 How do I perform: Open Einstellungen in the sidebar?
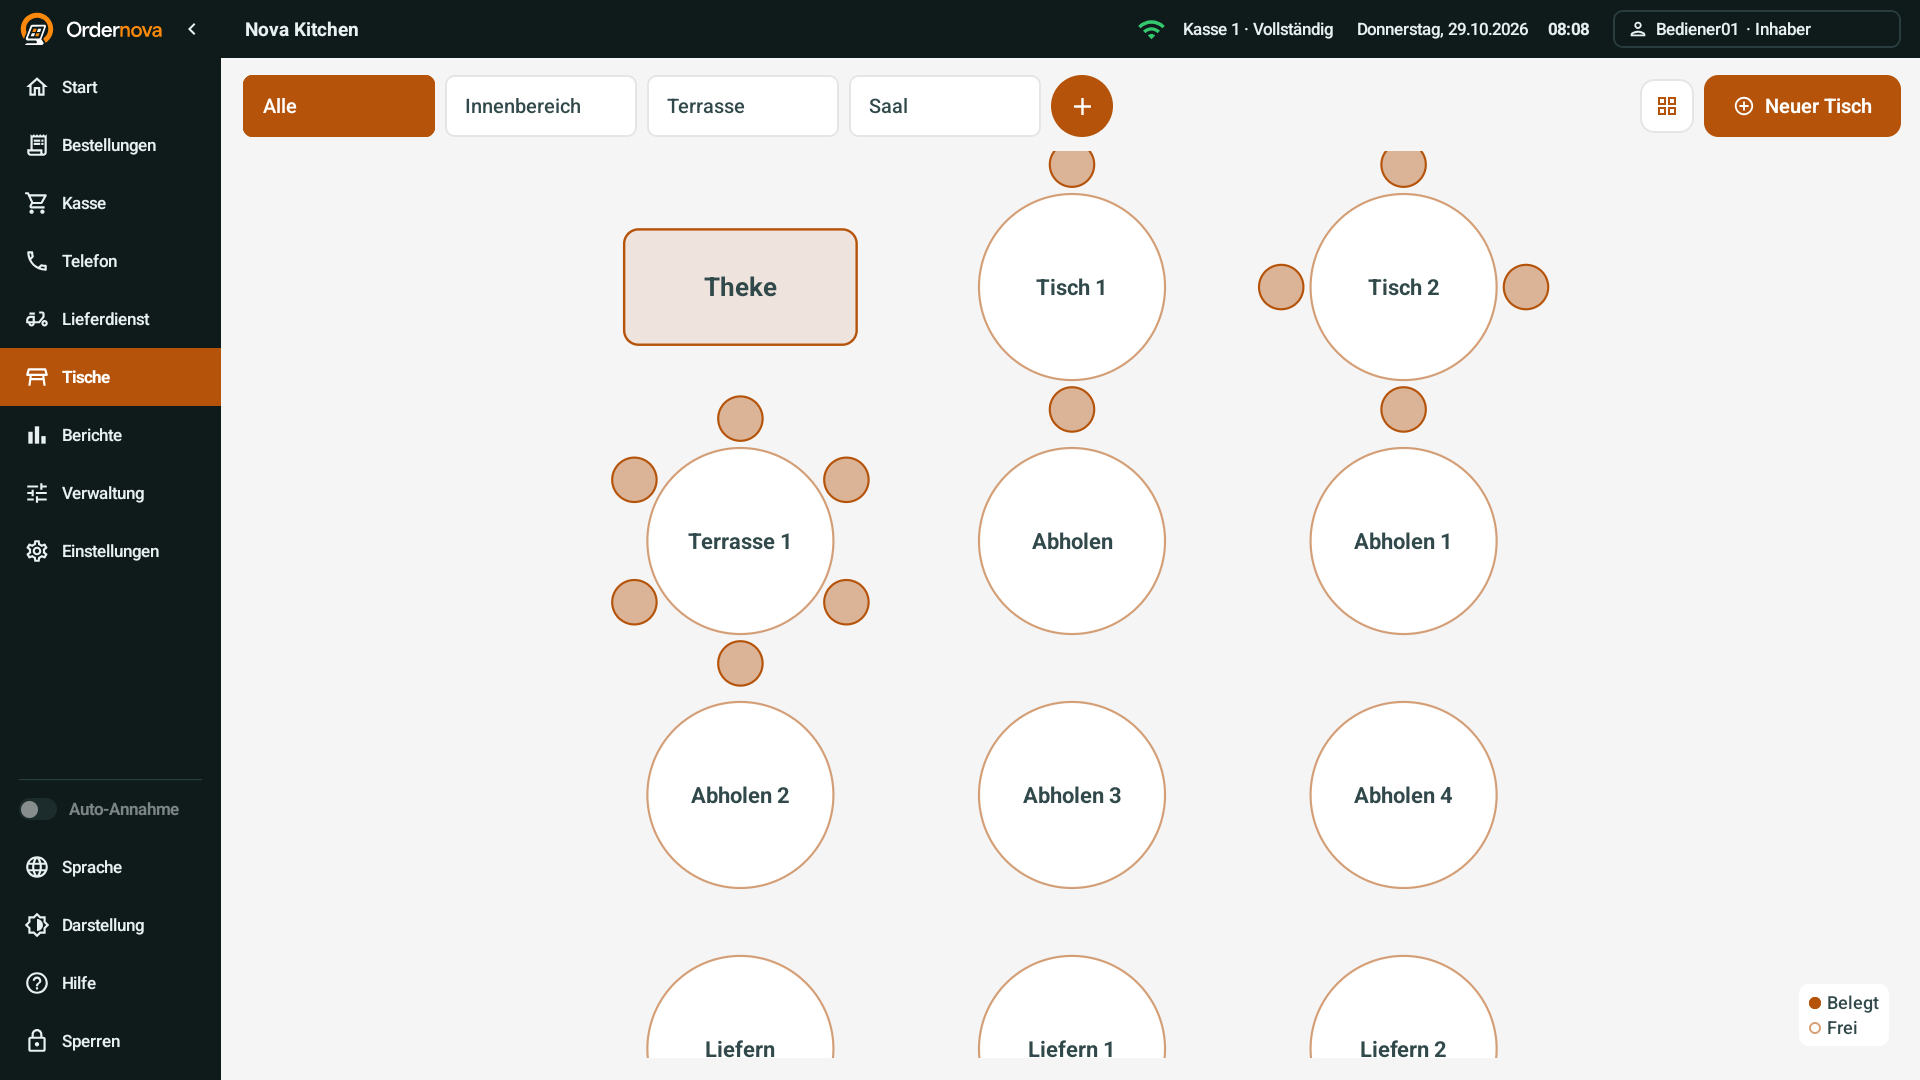[110, 551]
